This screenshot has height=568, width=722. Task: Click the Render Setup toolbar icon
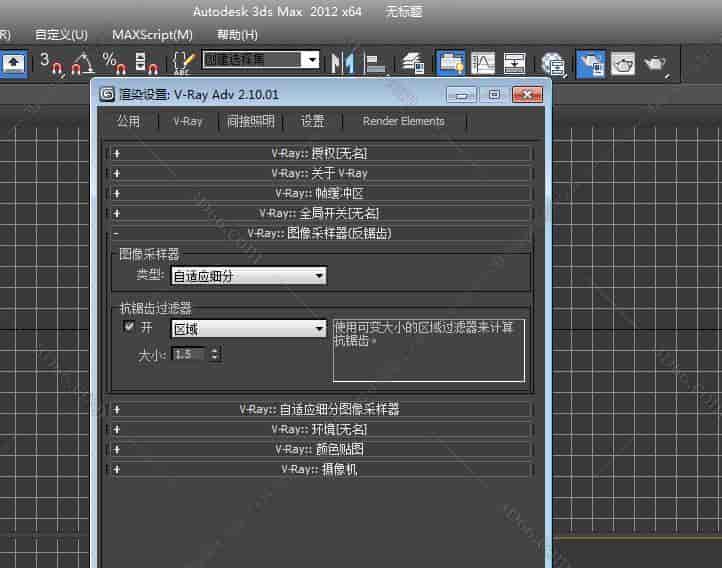click(590, 63)
